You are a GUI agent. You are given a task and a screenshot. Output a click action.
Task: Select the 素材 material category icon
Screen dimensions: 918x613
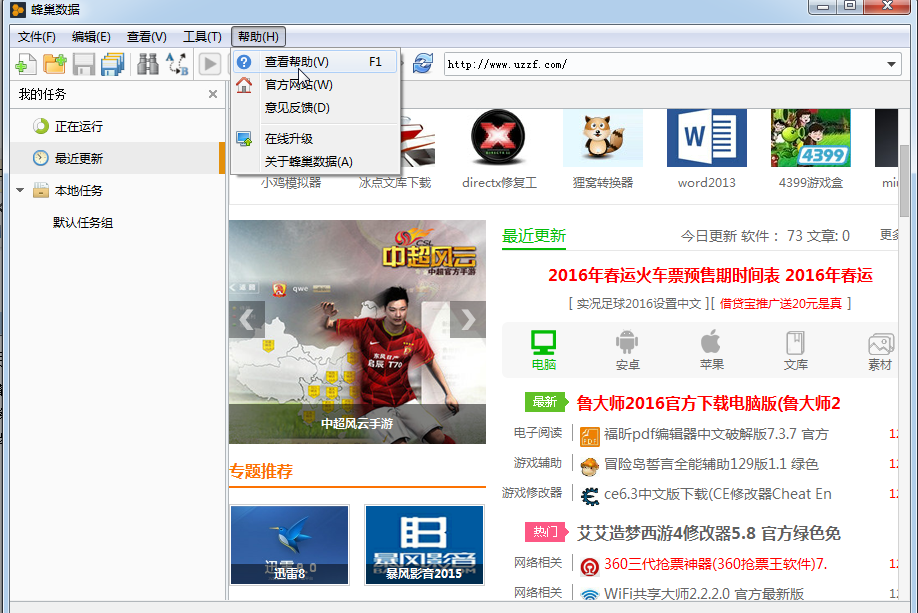coord(881,344)
